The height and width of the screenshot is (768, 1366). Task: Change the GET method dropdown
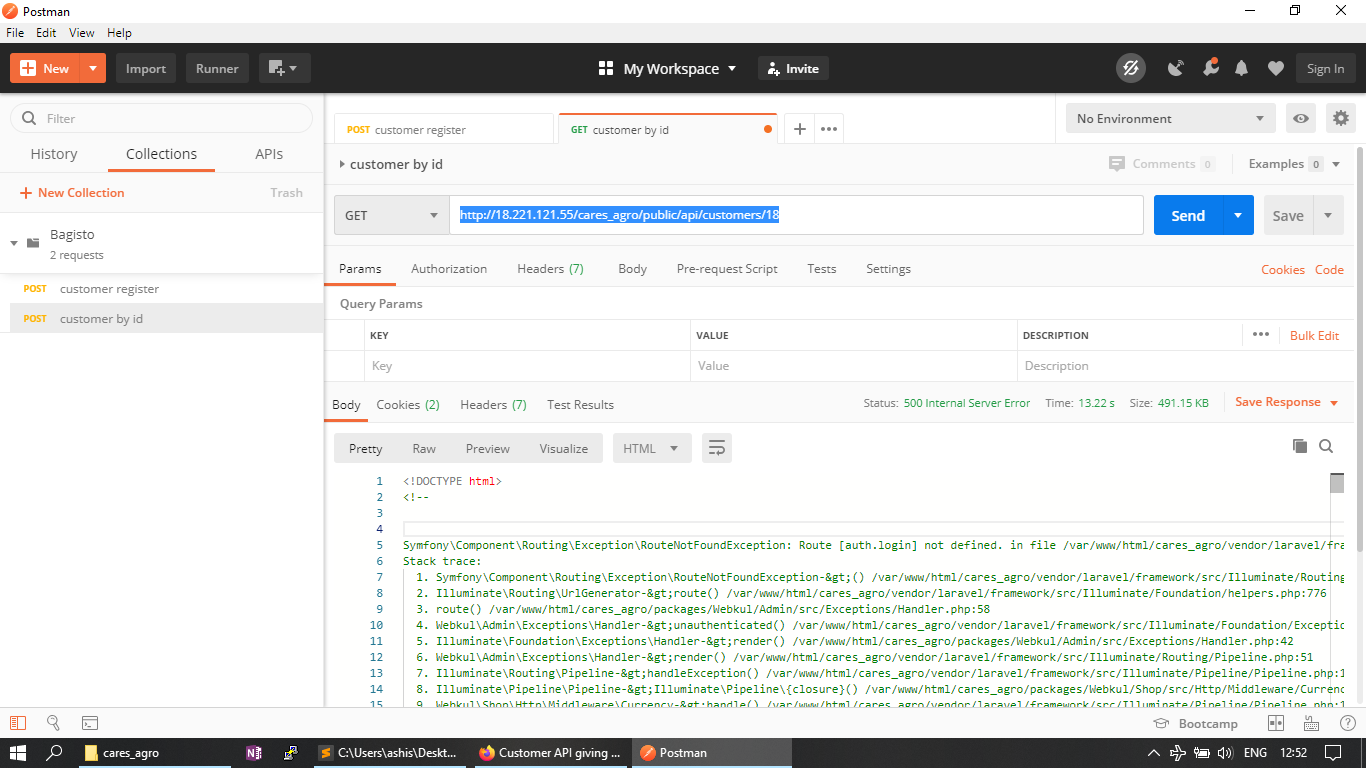[391, 215]
